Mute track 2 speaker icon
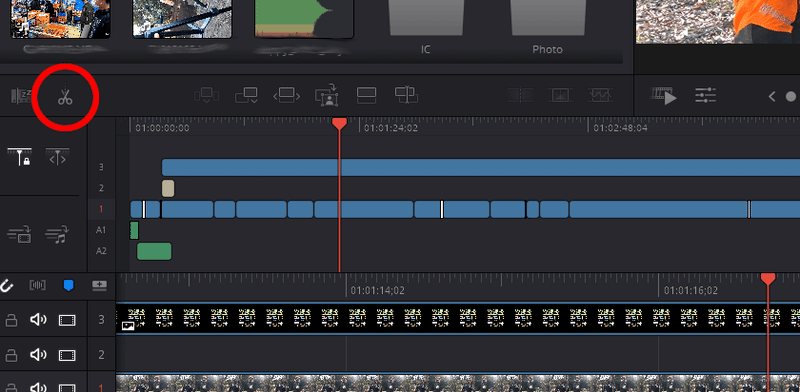The height and width of the screenshot is (392, 800). (38, 355)
